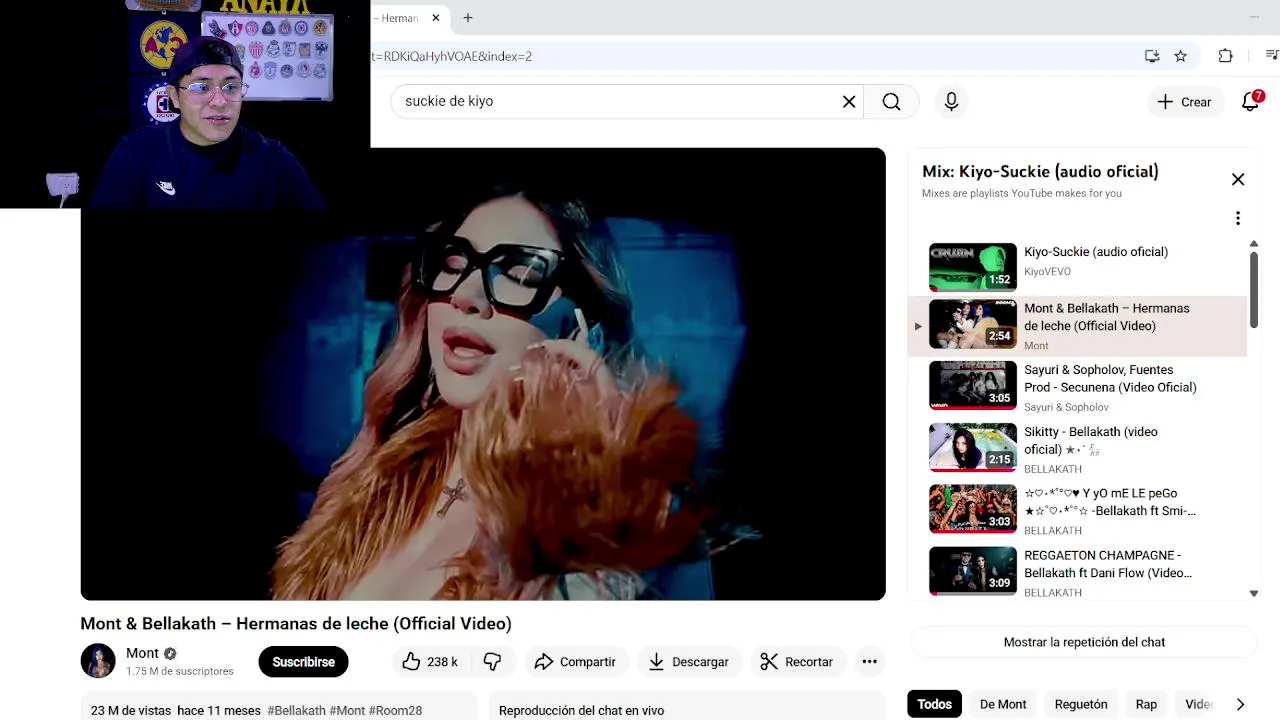
Task: Open the Mont channel avatar
Action: 98,661
